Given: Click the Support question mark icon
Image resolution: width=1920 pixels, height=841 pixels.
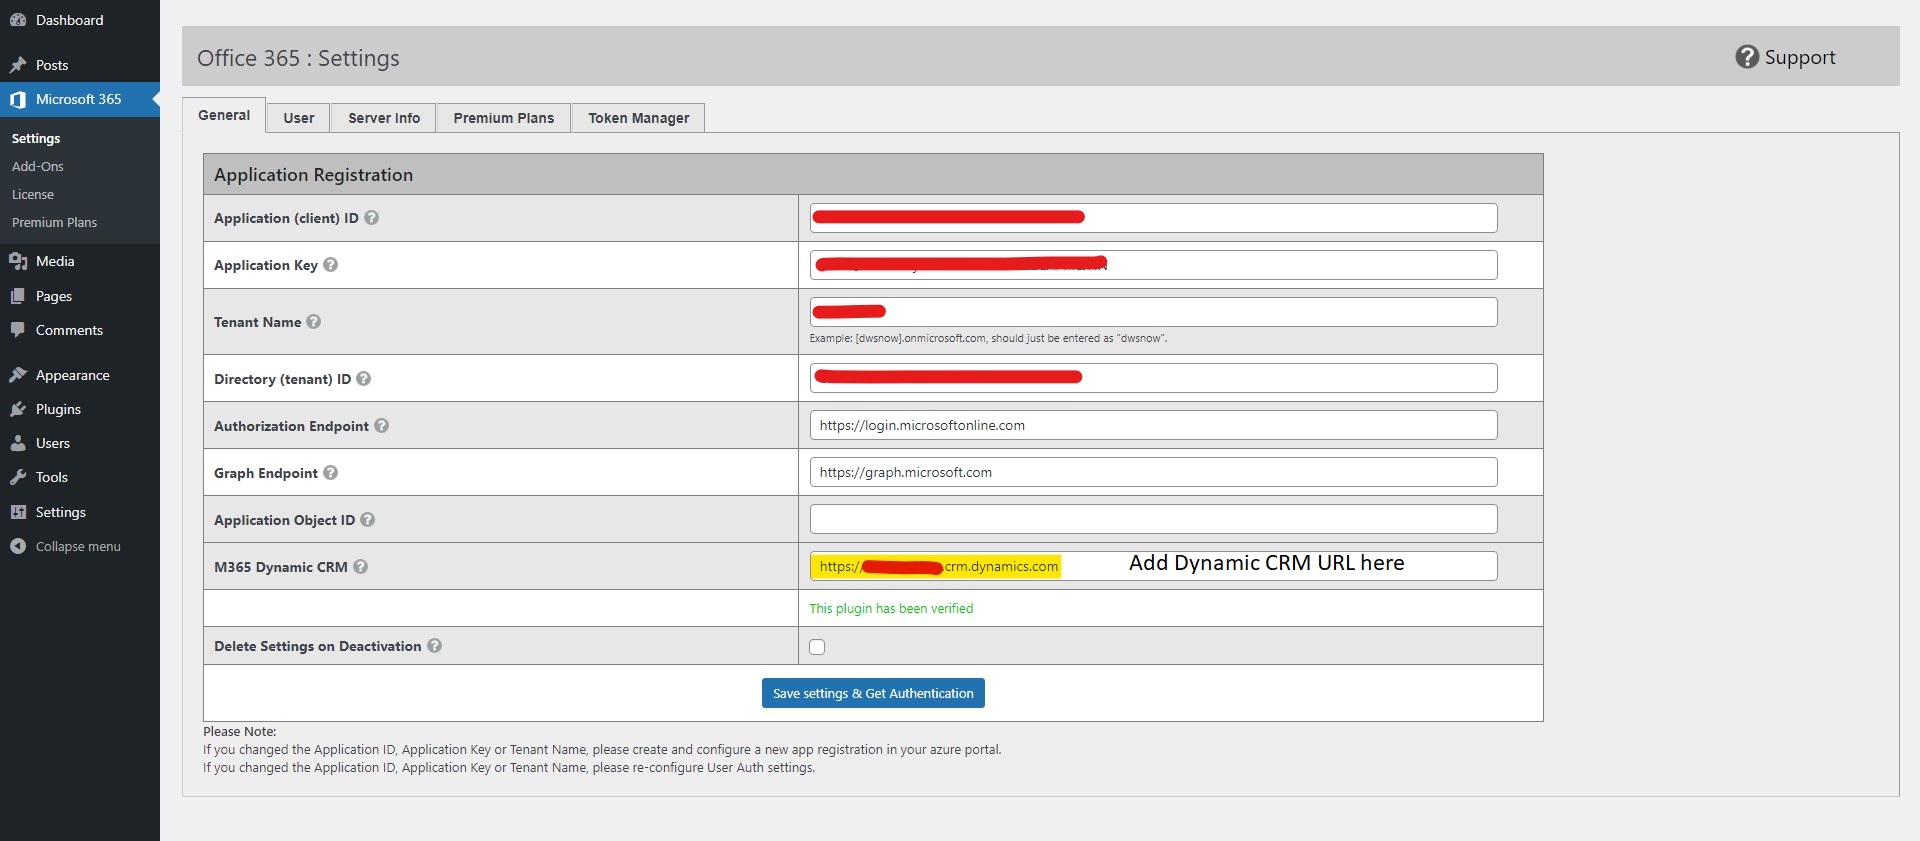Looking at the screenshot, I should click(1747, 57).
